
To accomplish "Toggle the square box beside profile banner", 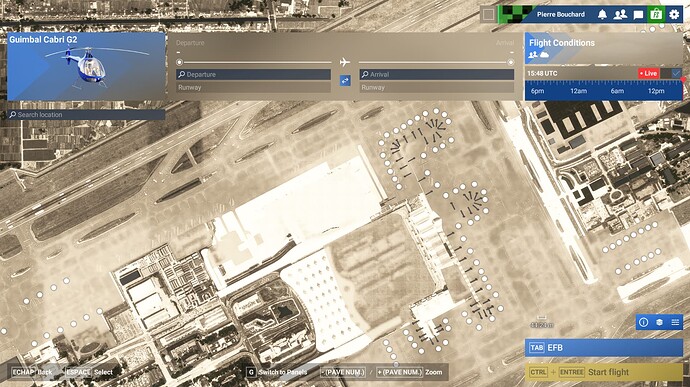I will [488, 15].
